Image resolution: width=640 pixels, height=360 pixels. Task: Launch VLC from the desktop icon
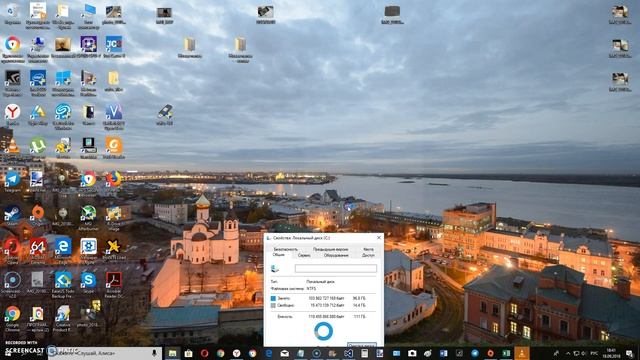point(12,147)
